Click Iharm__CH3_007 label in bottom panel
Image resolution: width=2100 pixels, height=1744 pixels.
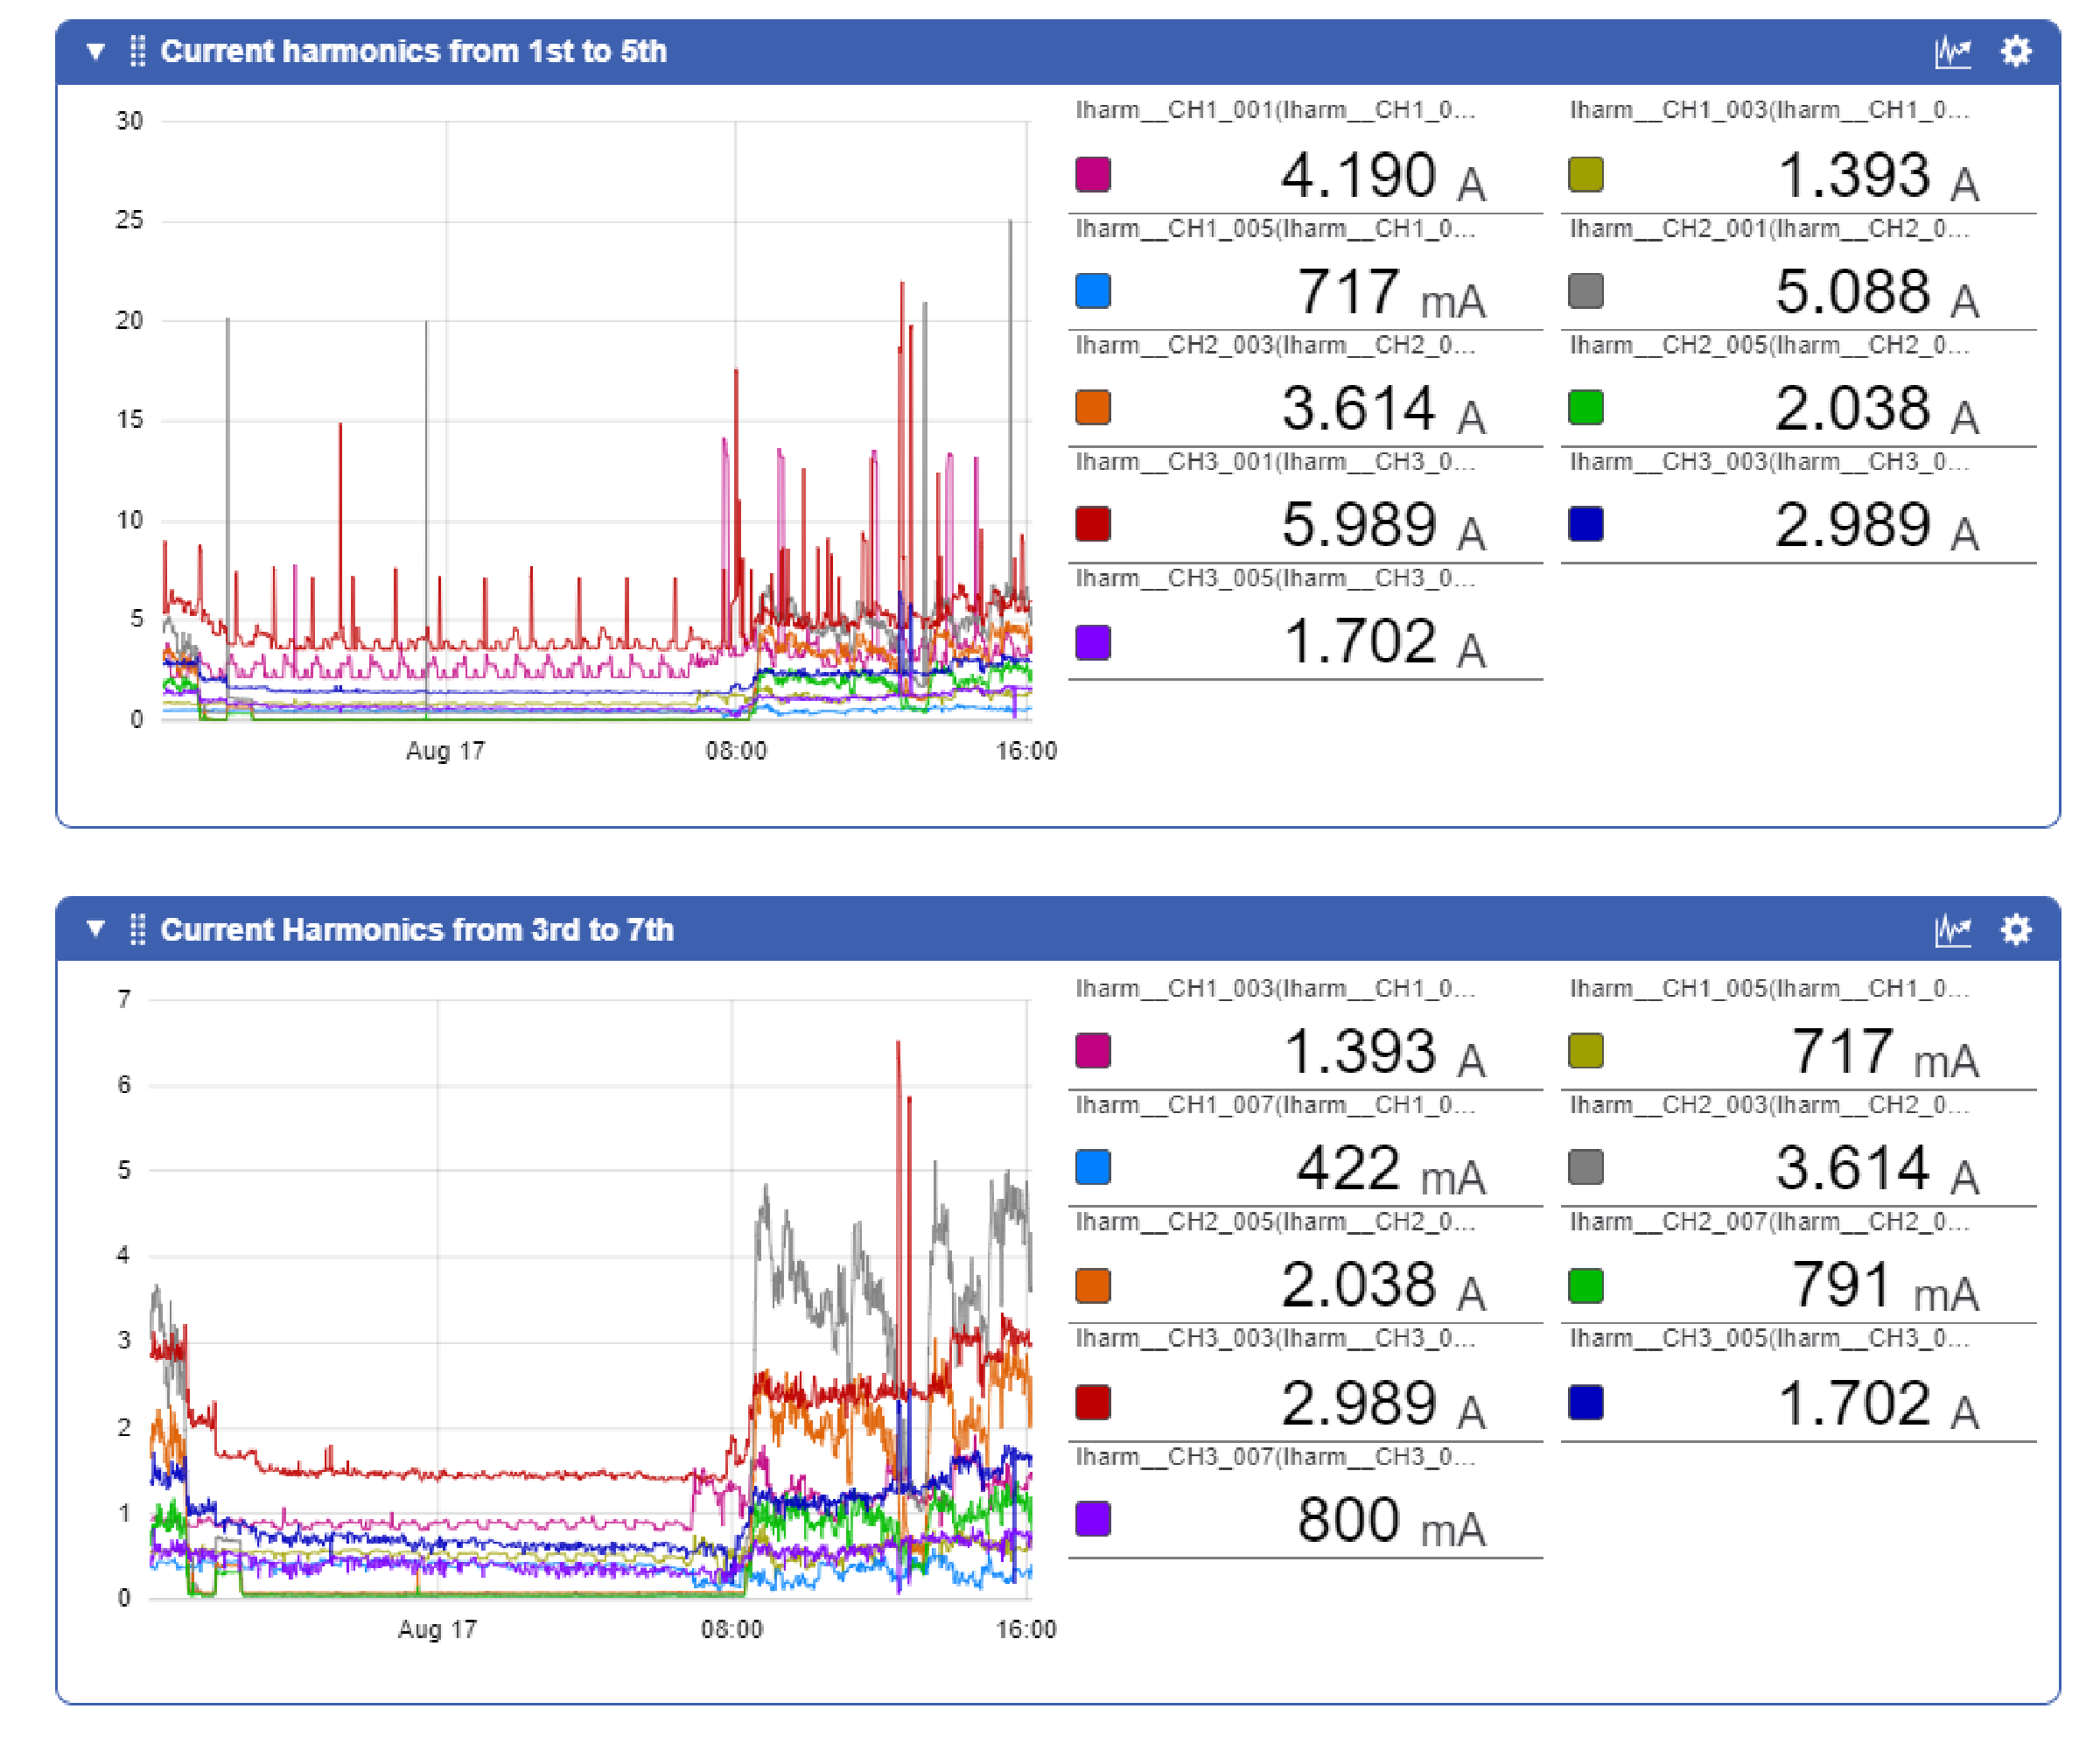pos(1275,1456)
